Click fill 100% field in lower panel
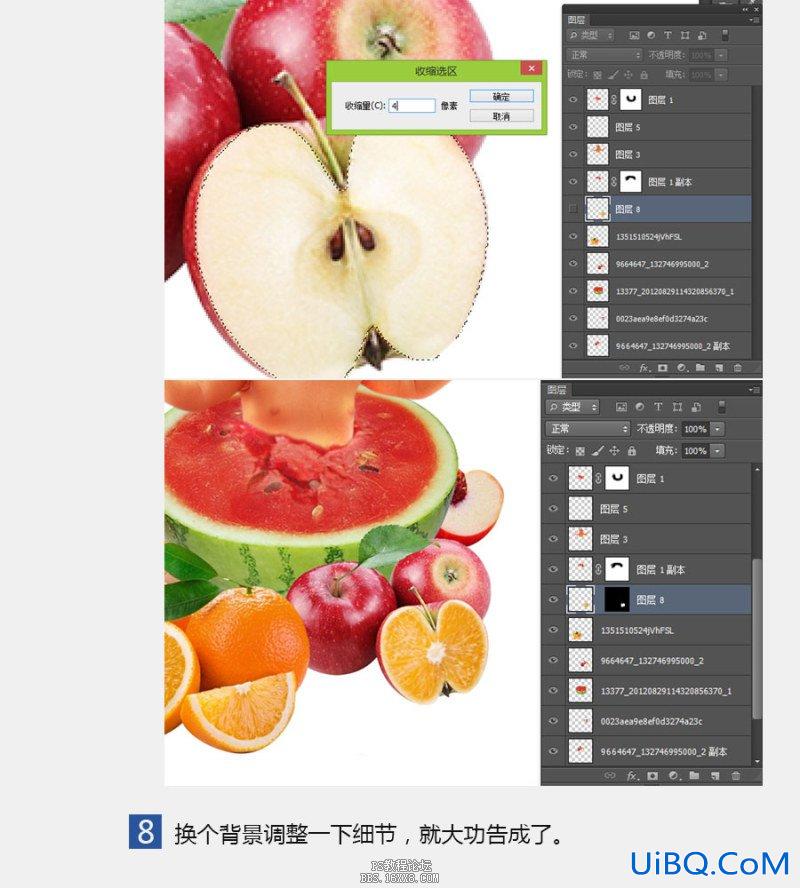The image size is (800, 888). click(695, 451)
